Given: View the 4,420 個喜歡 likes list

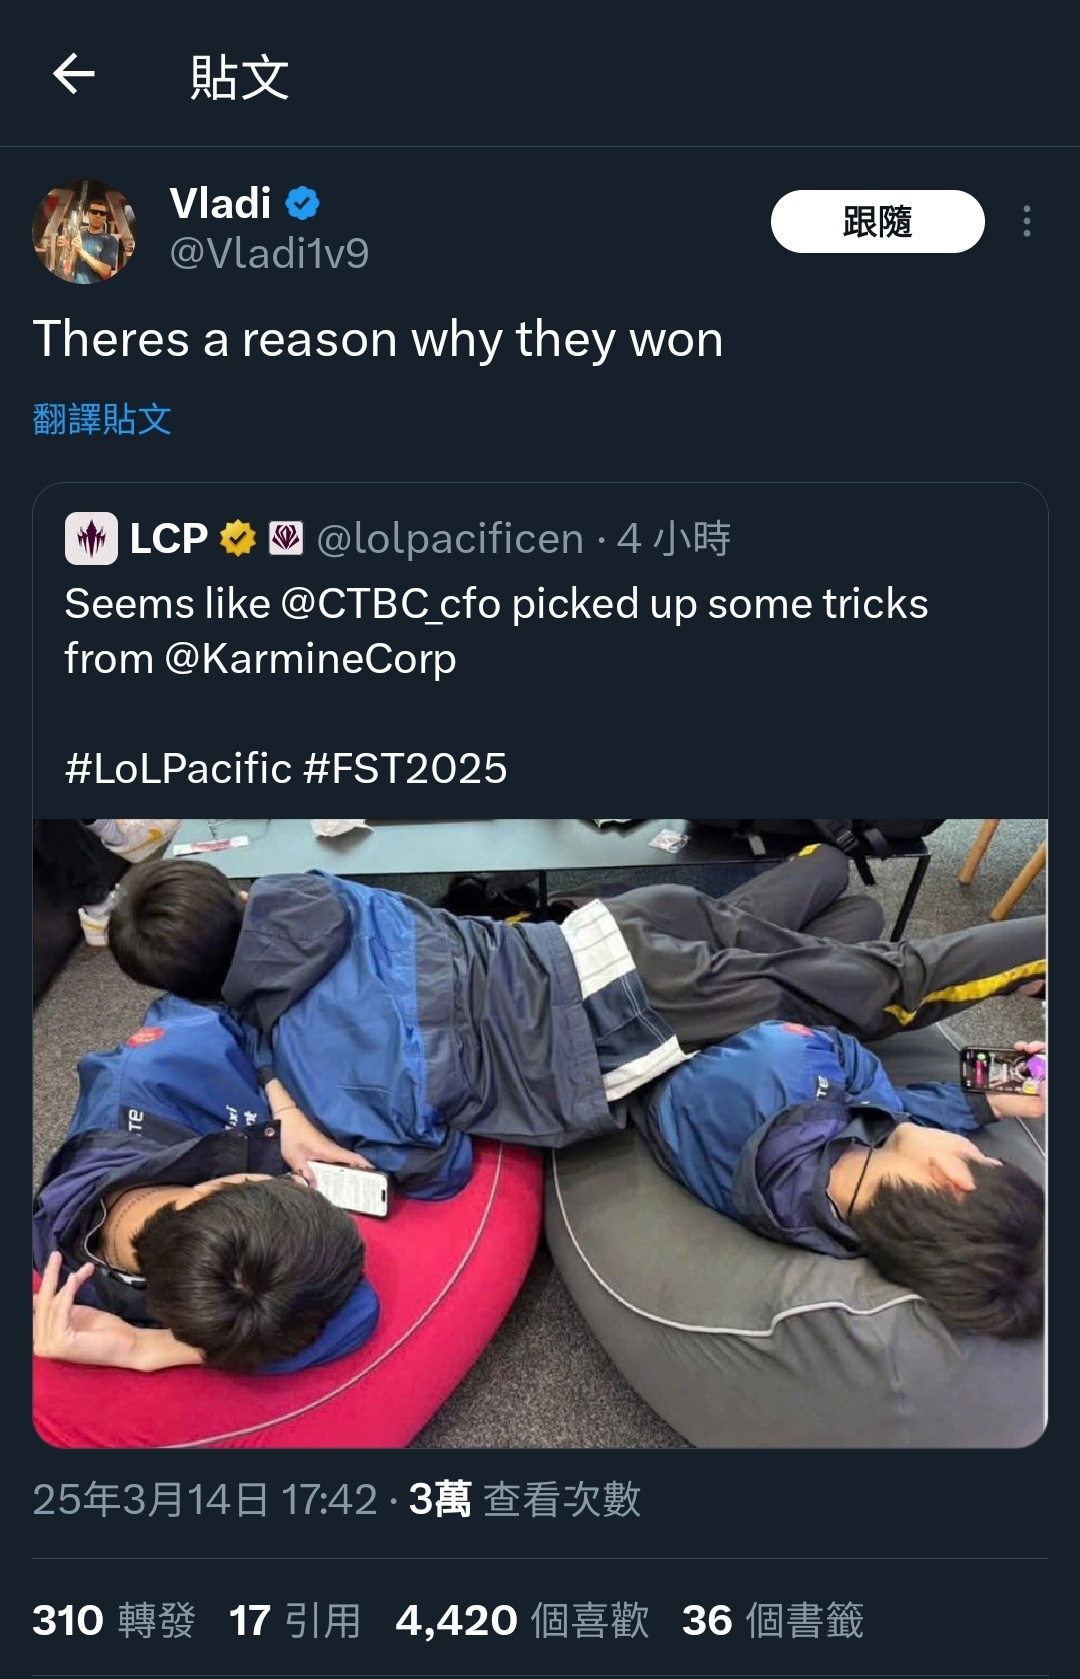Looking at the screenshot, I should pyautogui.click(x=522, y=1620).
